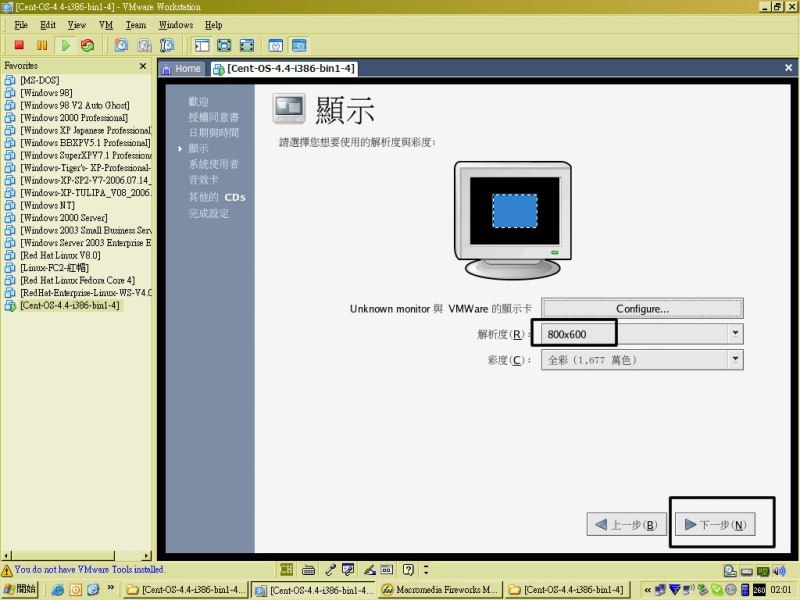Open the Manage Snapshots toolbar icon

[x=167, y=45]
